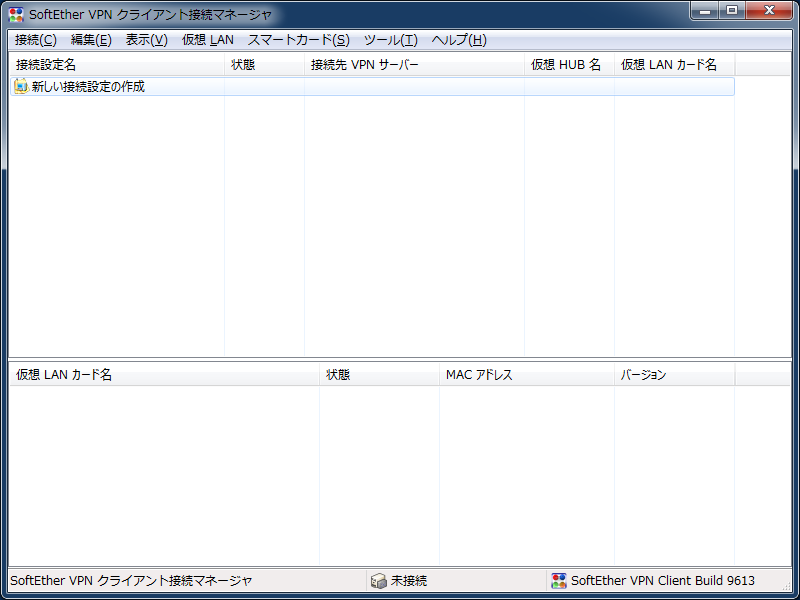The image size is (800, 600).
Task: Click status bar SoftEther VPN クライアント接続マネージャ text
Action: [131, 581]
